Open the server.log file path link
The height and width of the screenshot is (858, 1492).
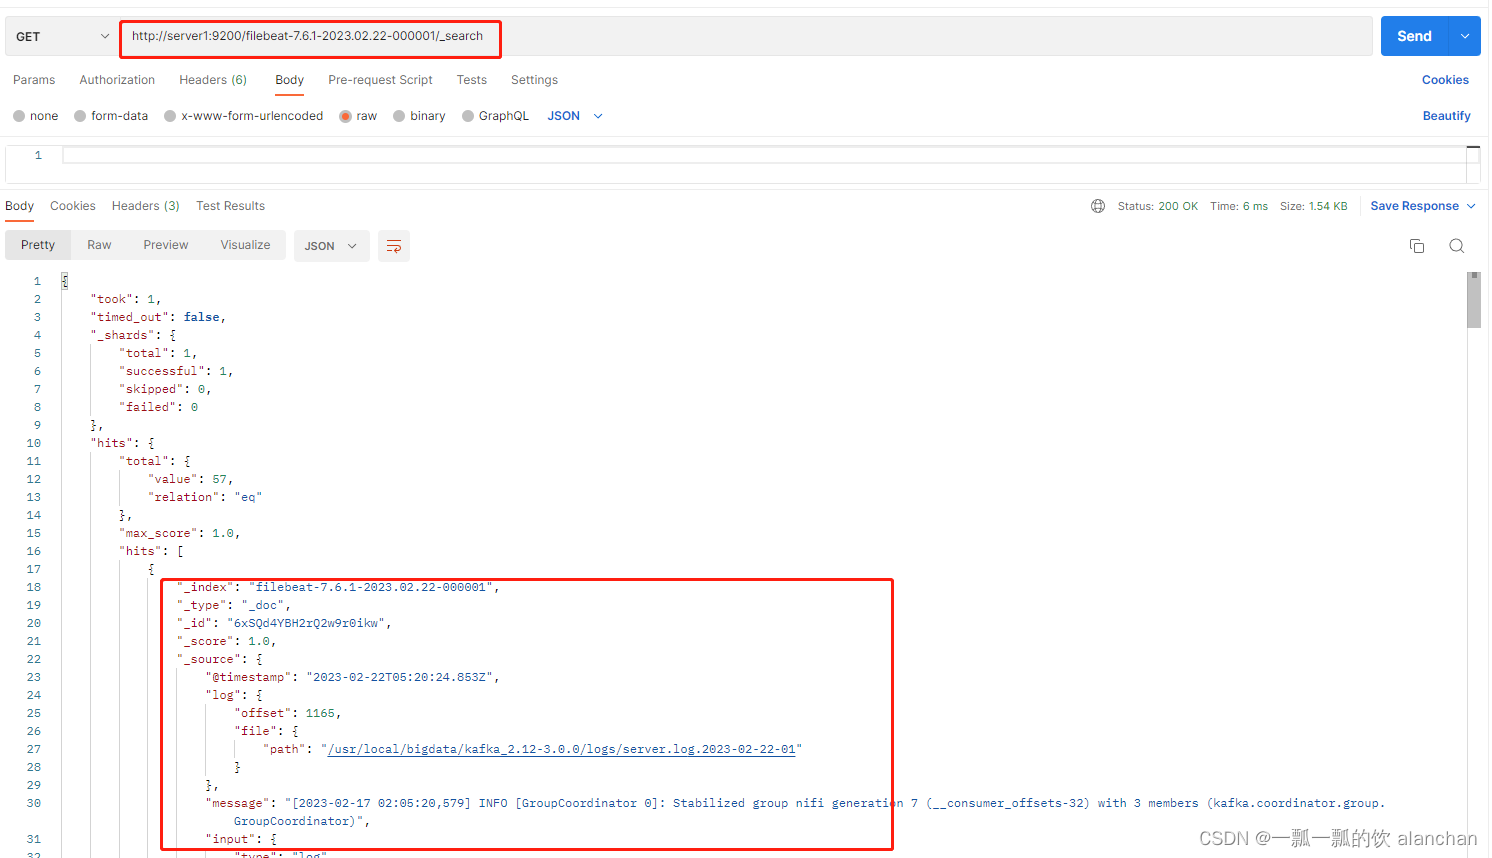click(x=562, y=748)
